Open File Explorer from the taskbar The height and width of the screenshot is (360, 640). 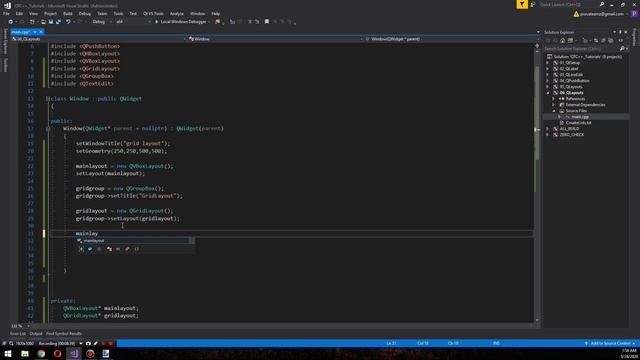coord(25,354)
